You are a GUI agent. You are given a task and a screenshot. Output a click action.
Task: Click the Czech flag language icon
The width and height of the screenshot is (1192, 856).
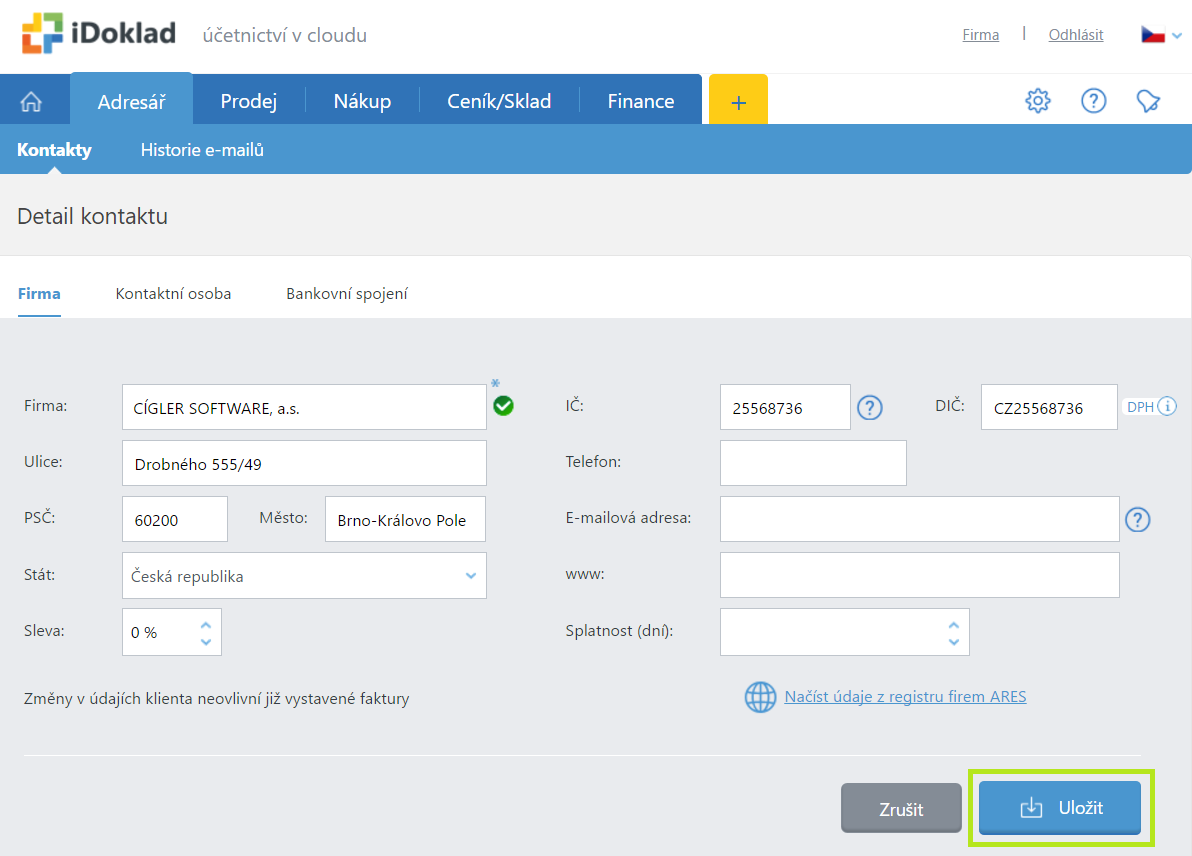[1152, 35]
